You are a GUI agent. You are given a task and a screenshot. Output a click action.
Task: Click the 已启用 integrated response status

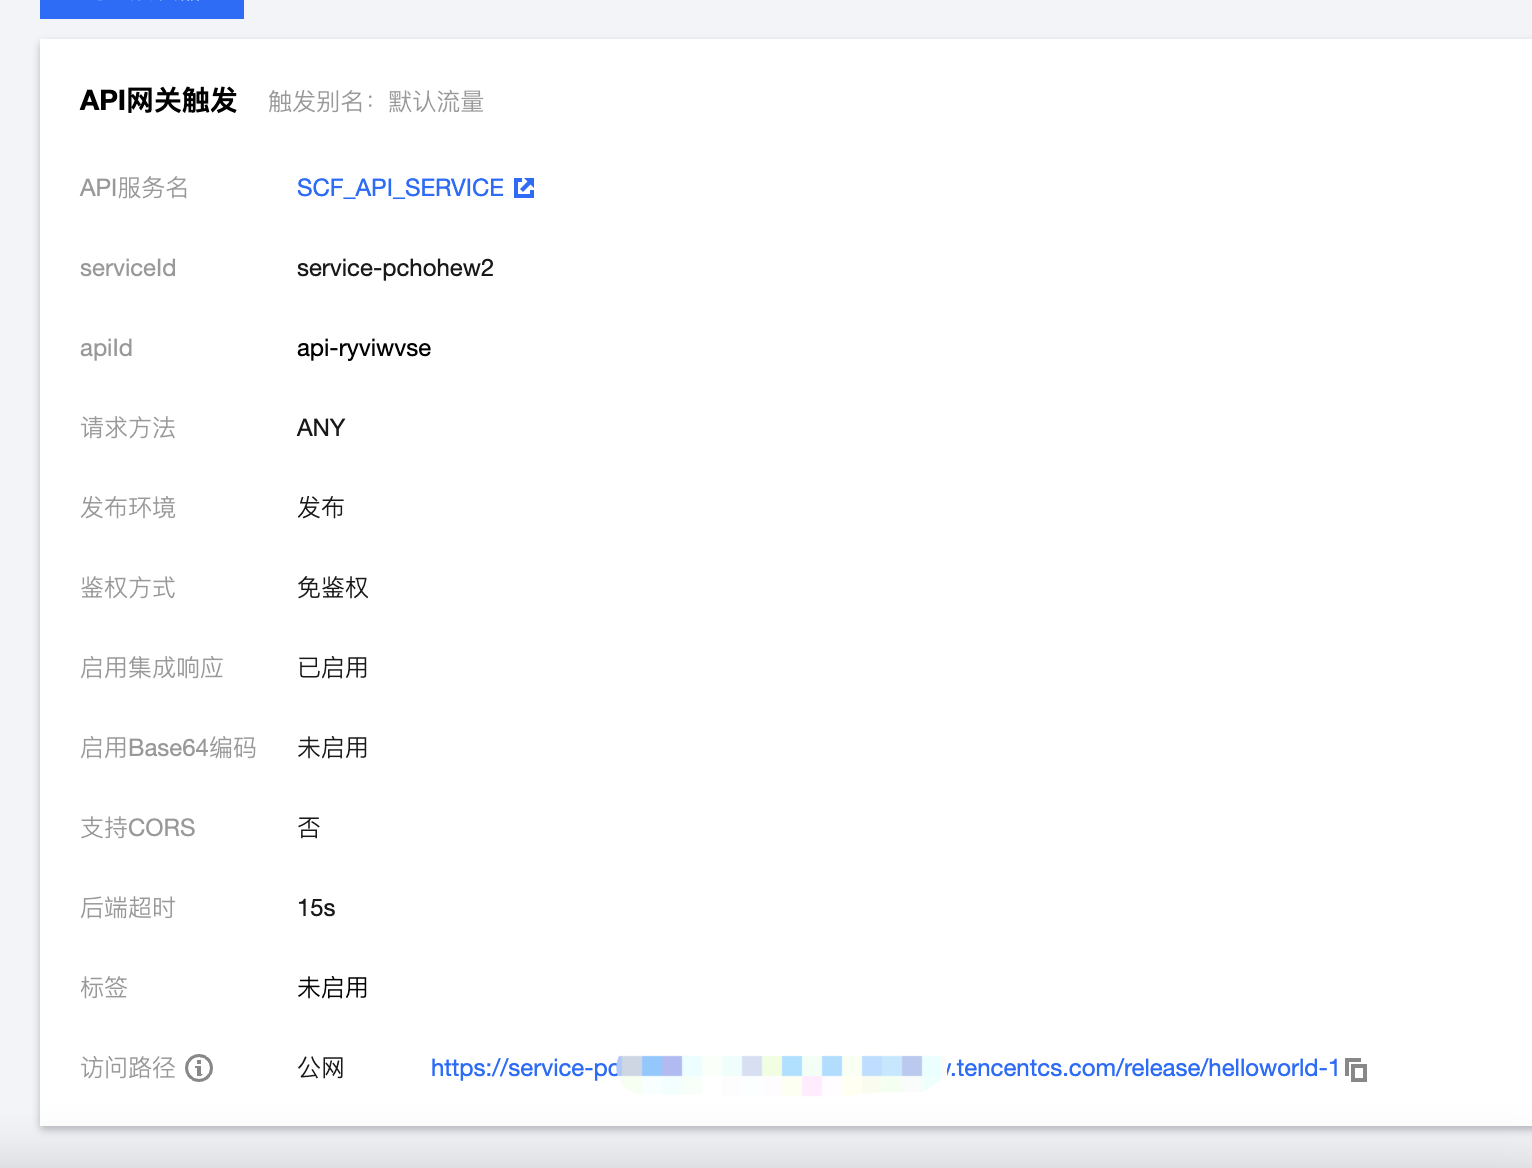tap(333, 668)
